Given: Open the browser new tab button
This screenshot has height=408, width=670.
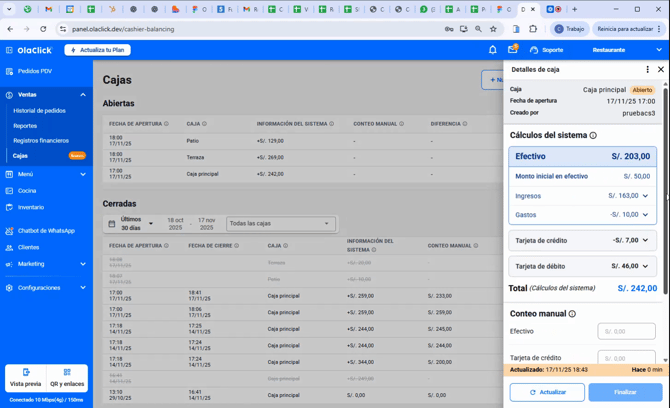Looking at the screenshot, I should pyautogui.click(x=575, y=9).
